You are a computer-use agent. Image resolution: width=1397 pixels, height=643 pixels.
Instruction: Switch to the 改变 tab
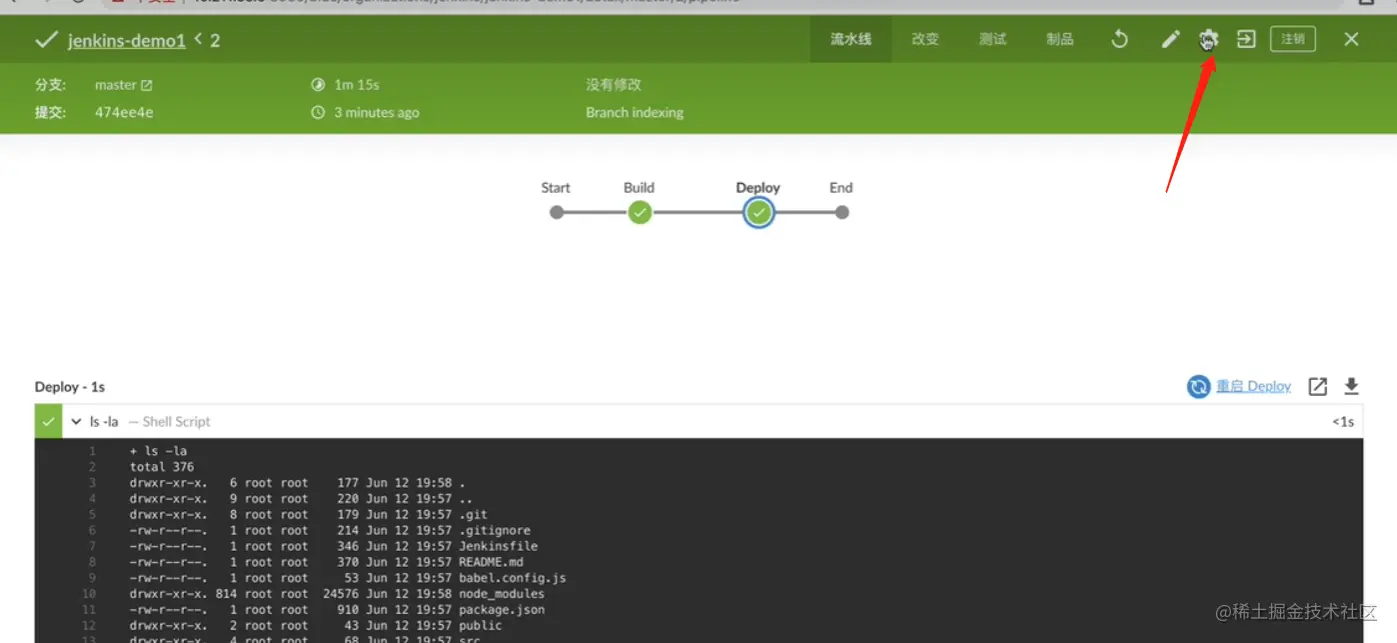[x=925, y=39]
